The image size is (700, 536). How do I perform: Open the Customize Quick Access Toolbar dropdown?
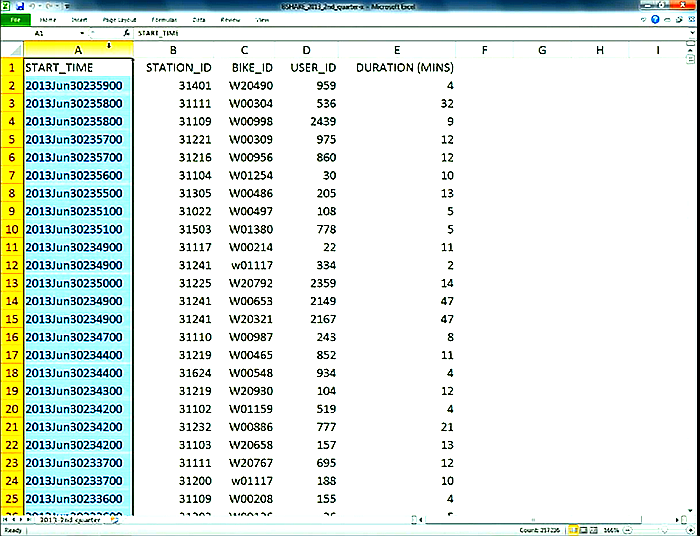[67, 7]
